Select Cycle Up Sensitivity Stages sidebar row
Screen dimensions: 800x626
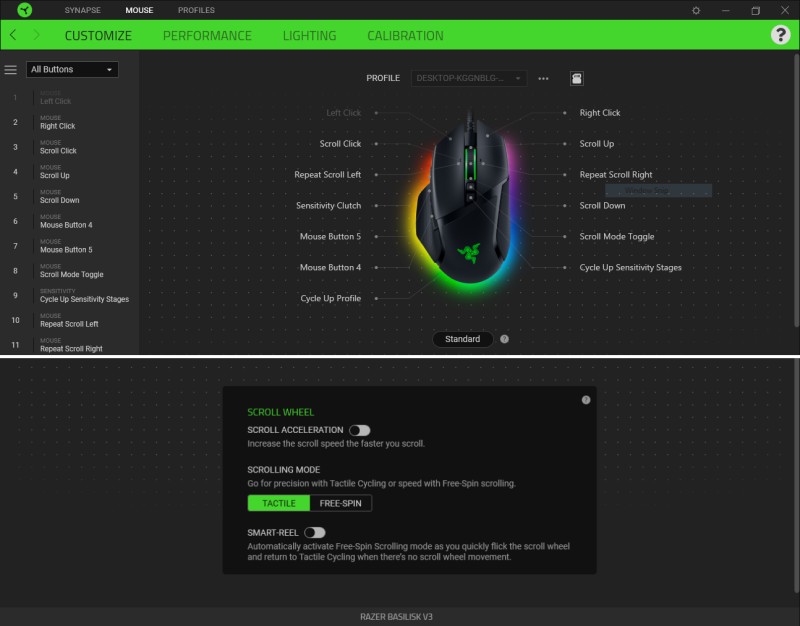coord(69,295)
